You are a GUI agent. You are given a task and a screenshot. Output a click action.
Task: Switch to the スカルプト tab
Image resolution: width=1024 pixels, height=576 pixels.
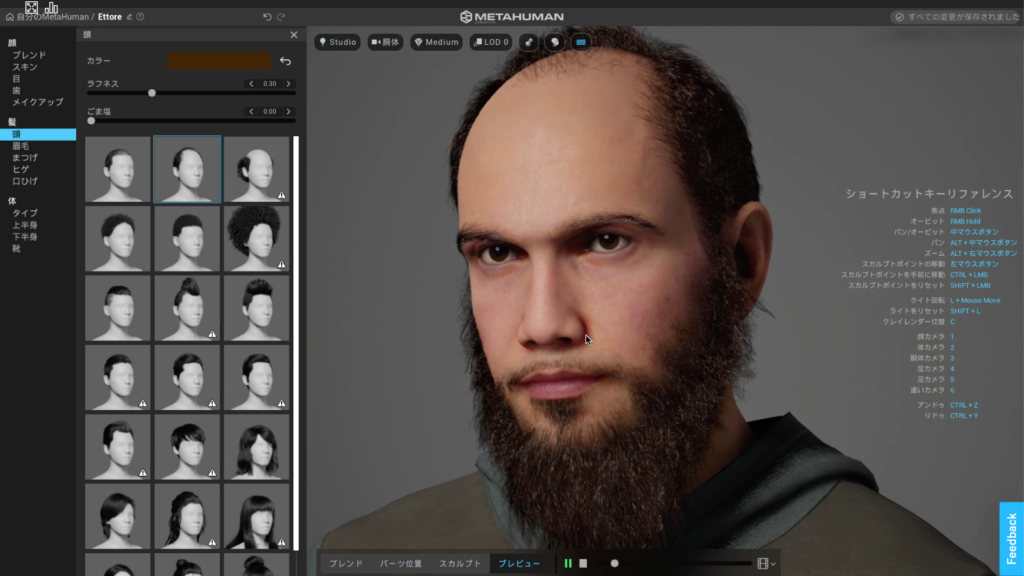[460, 563]
